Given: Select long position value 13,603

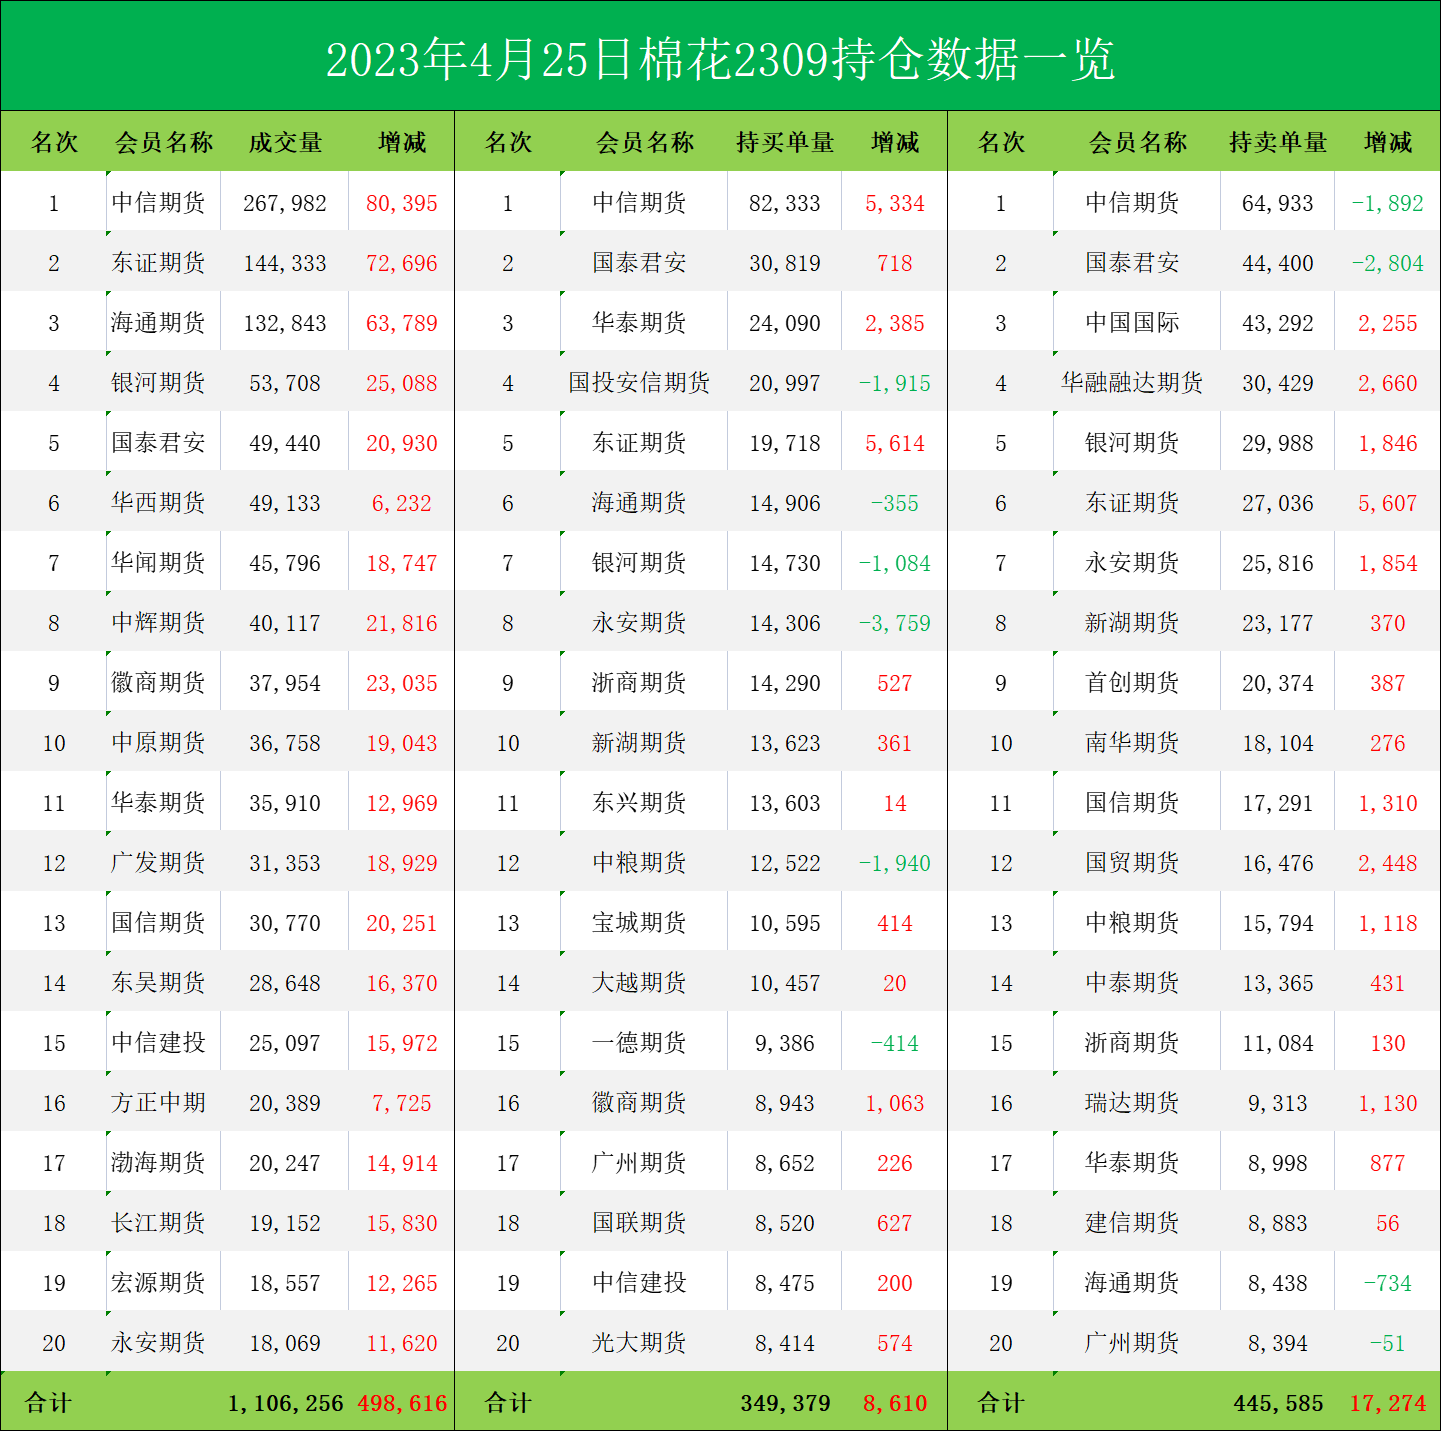Looking at the screenshot, I should (785, 803).
